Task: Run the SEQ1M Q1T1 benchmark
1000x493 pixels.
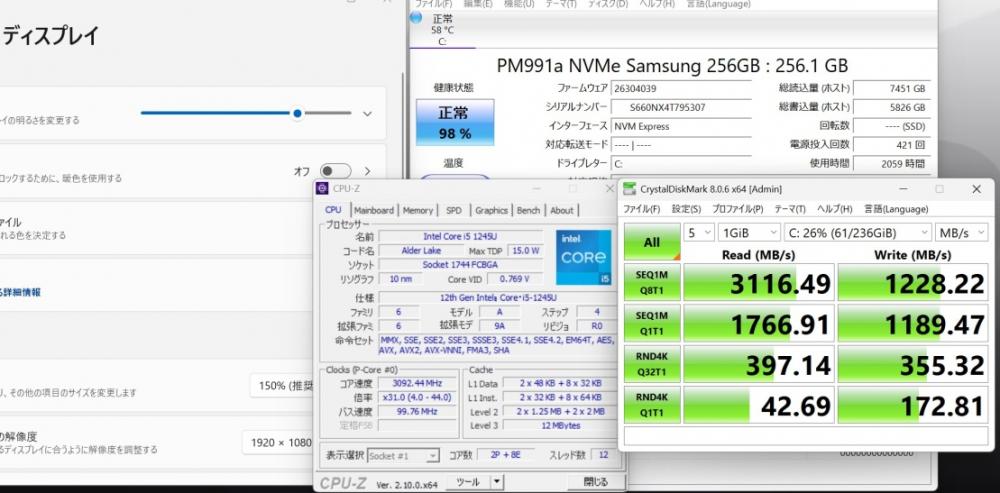Action: [652, 323]
